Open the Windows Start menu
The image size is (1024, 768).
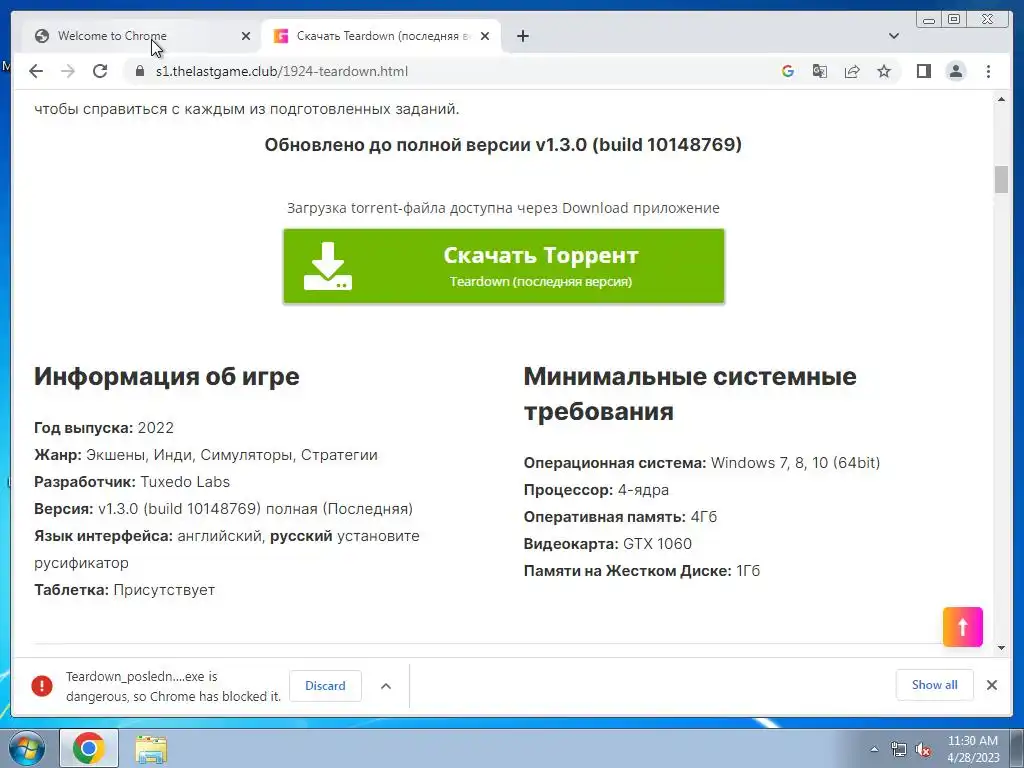(25, 748)
